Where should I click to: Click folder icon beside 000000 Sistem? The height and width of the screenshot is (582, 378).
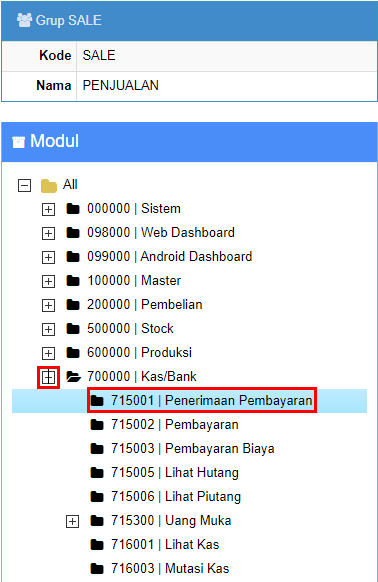[73, 209]
